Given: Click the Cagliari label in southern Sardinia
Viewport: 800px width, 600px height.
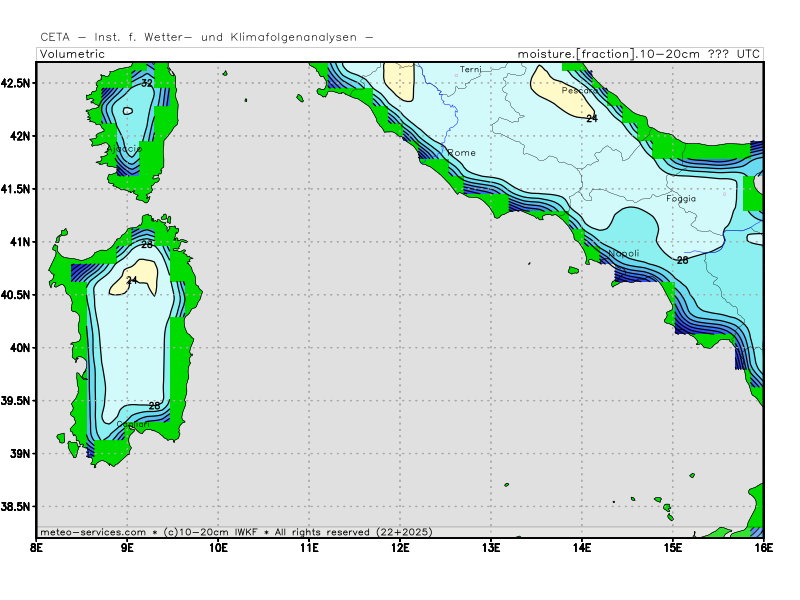Looking at the screenshot, I should coord(133,425).
